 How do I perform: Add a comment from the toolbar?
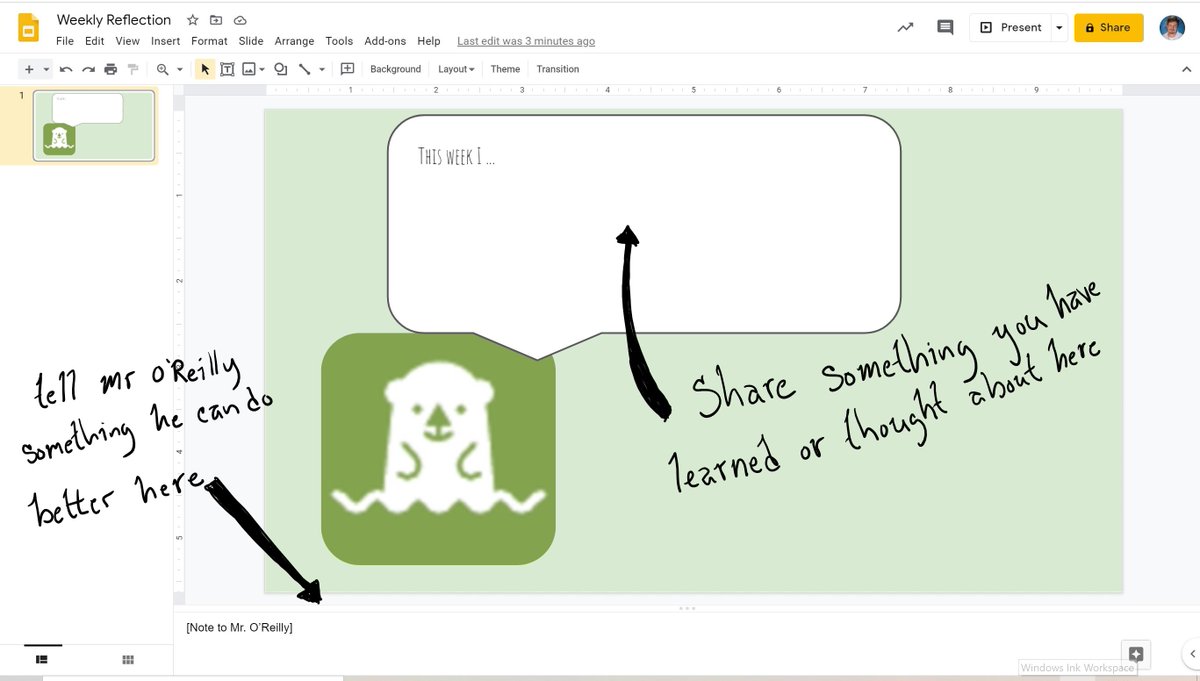point(347,69)
